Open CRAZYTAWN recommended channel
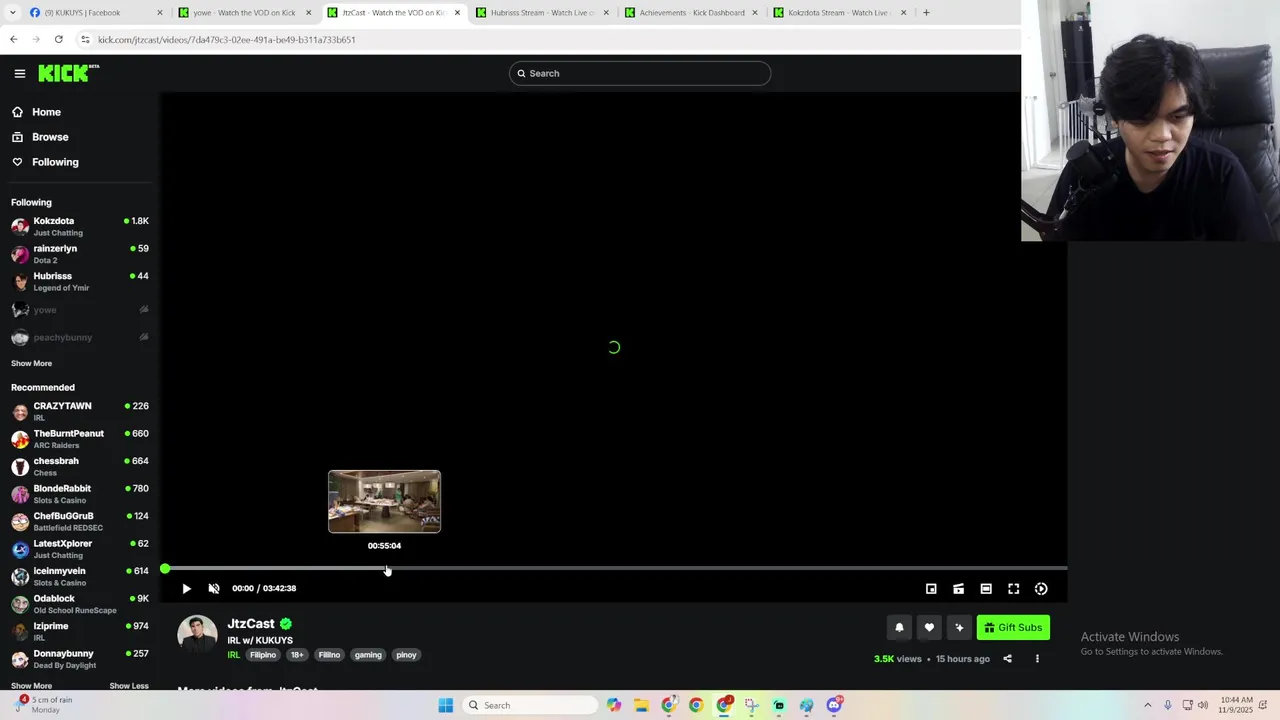This screenshot has height=720, width=1280. [x=80, y=411]
